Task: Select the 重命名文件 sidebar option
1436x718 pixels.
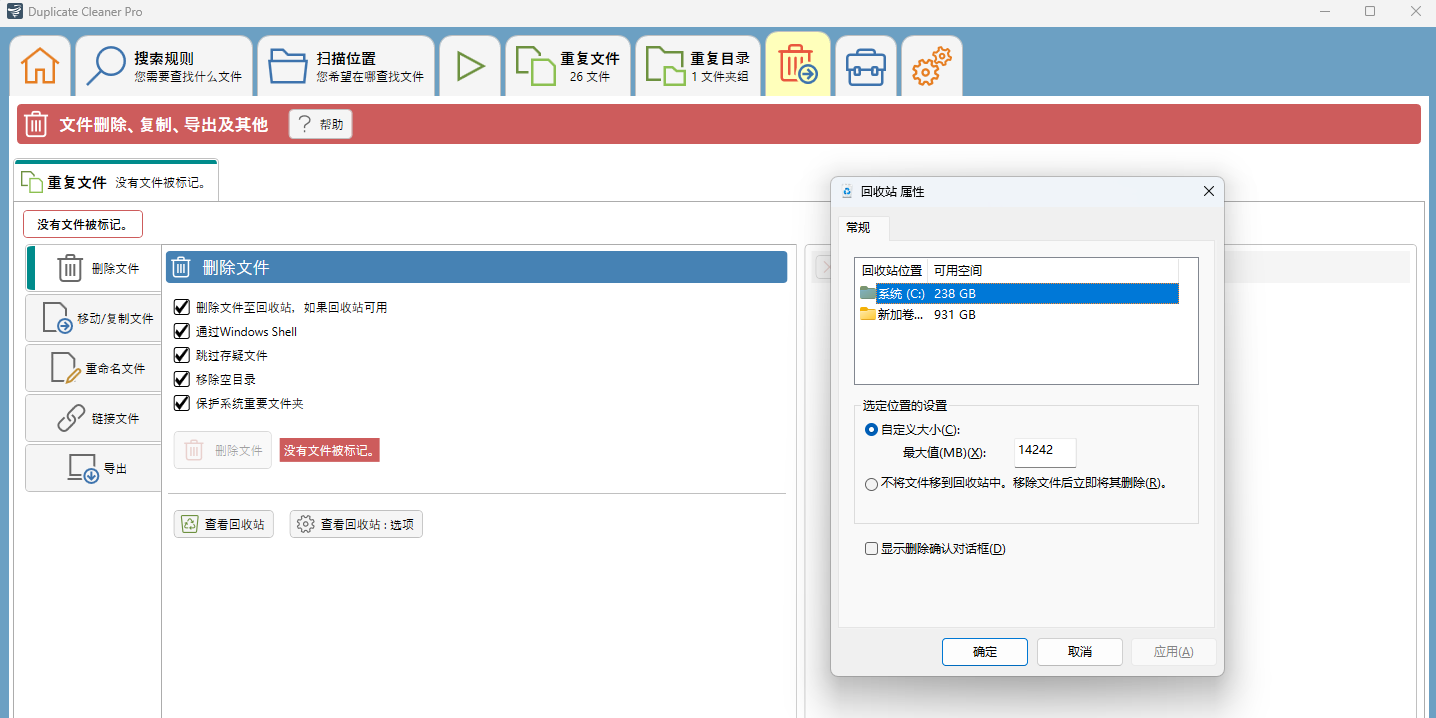Action: click(x=92, y=368)
